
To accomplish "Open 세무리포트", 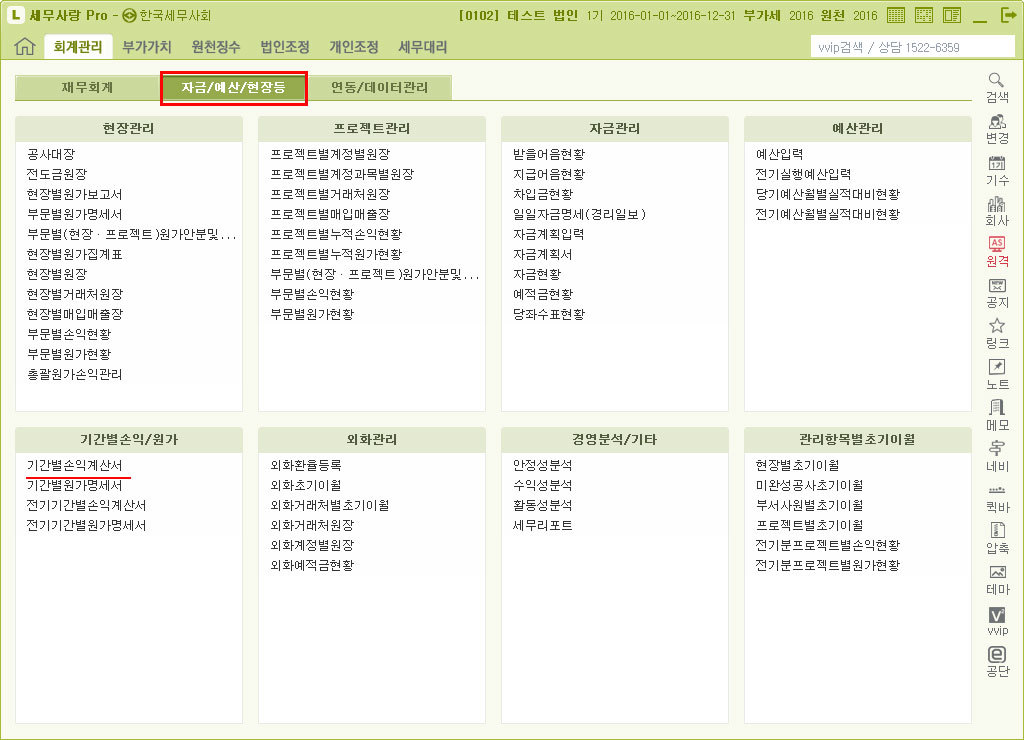I will pyautogui.click(x=543, y=525).
